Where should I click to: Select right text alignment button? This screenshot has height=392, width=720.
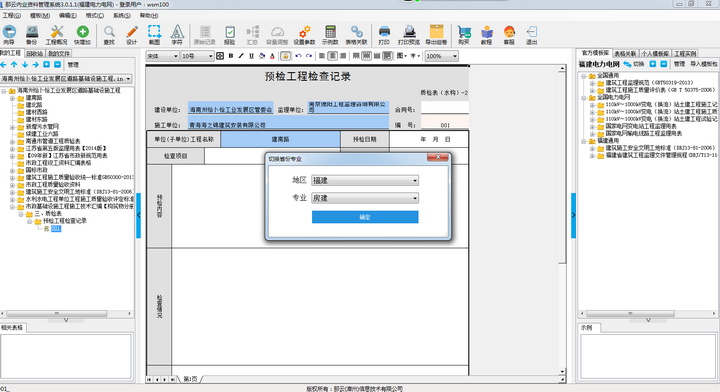pyautogui.click(x=343, y=56)
